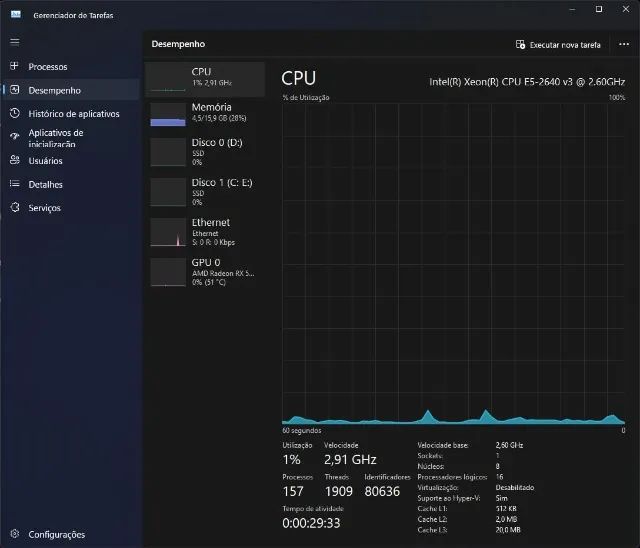Select the CPU performance item
The height and width of the screenshot is (548, 640).
(205, 79)
